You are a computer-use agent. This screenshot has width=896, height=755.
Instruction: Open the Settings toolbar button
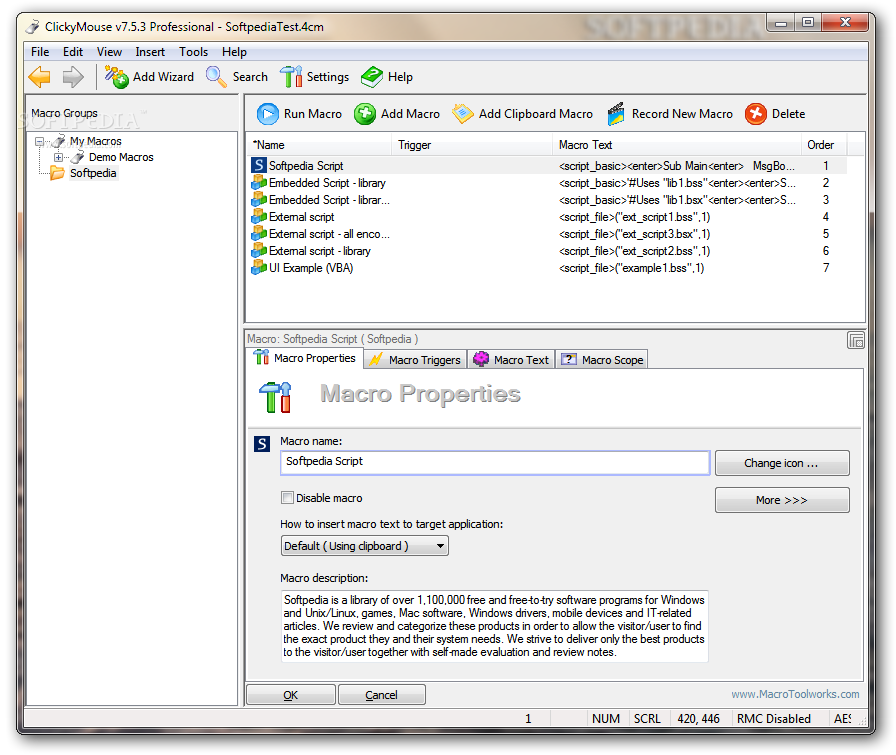[x=314, y=77]
